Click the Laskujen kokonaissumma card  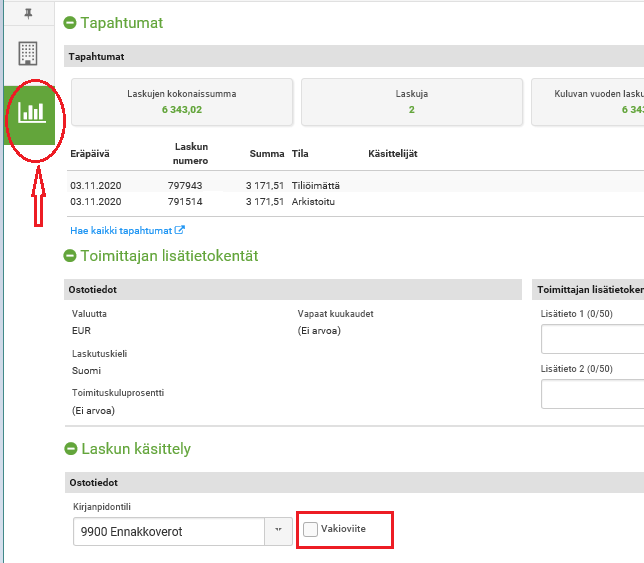[181, 102]
